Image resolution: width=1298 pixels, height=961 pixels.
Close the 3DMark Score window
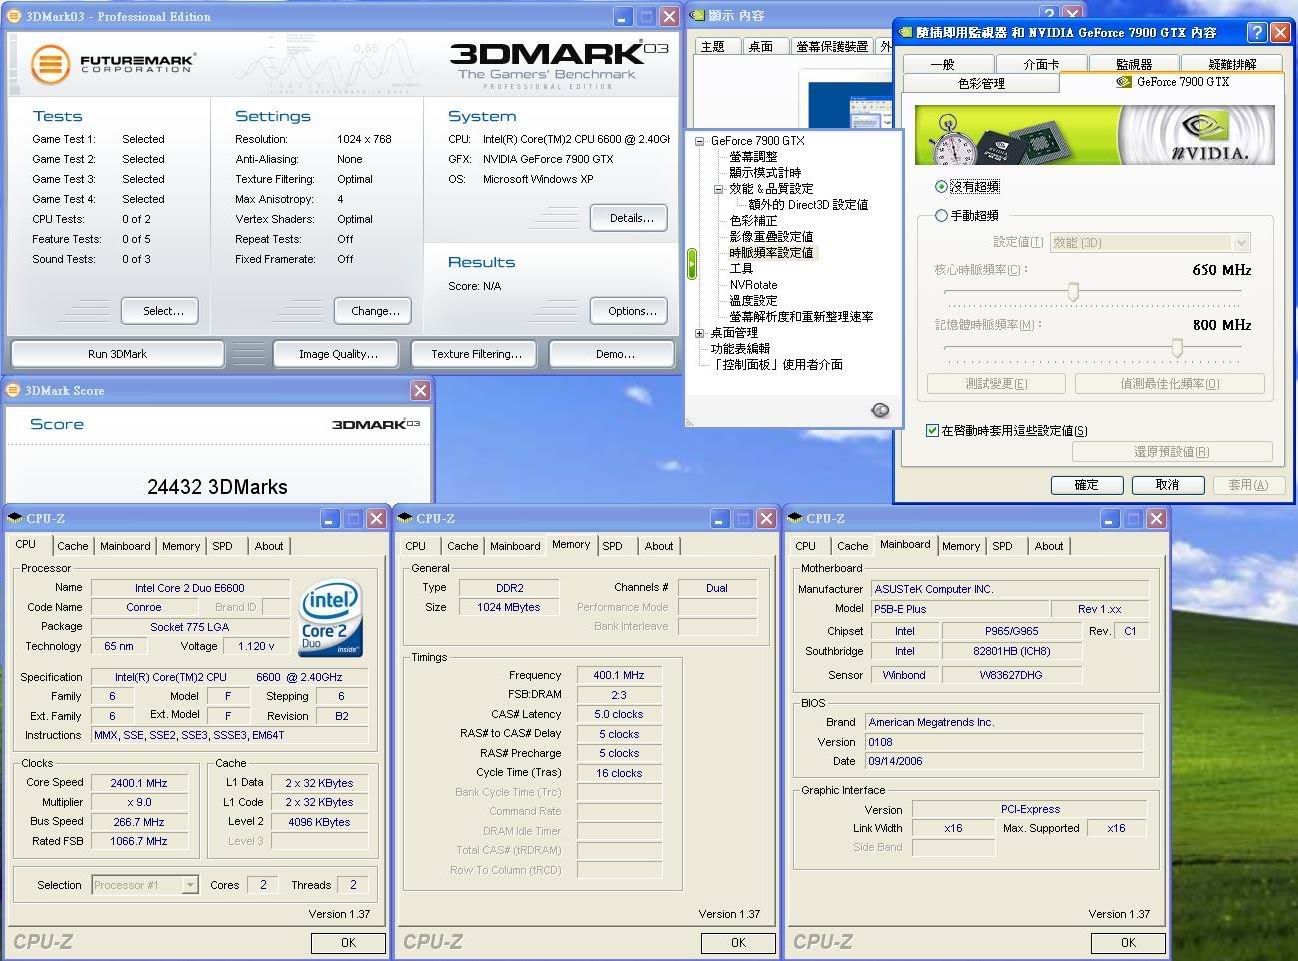(x=421, y=390)
